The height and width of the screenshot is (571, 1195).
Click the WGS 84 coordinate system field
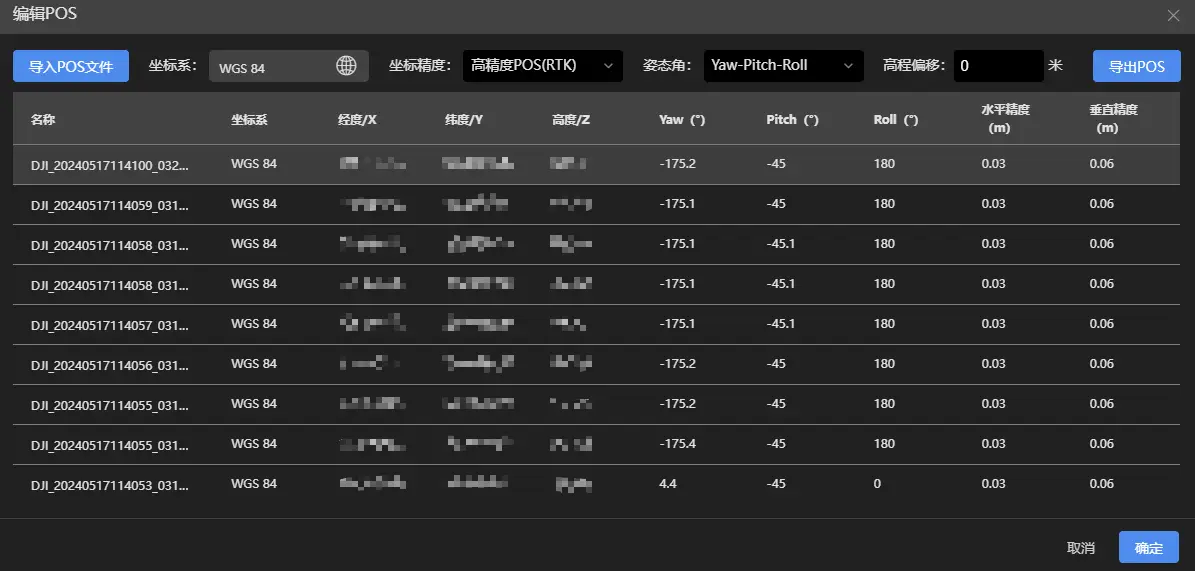(270, 67)
